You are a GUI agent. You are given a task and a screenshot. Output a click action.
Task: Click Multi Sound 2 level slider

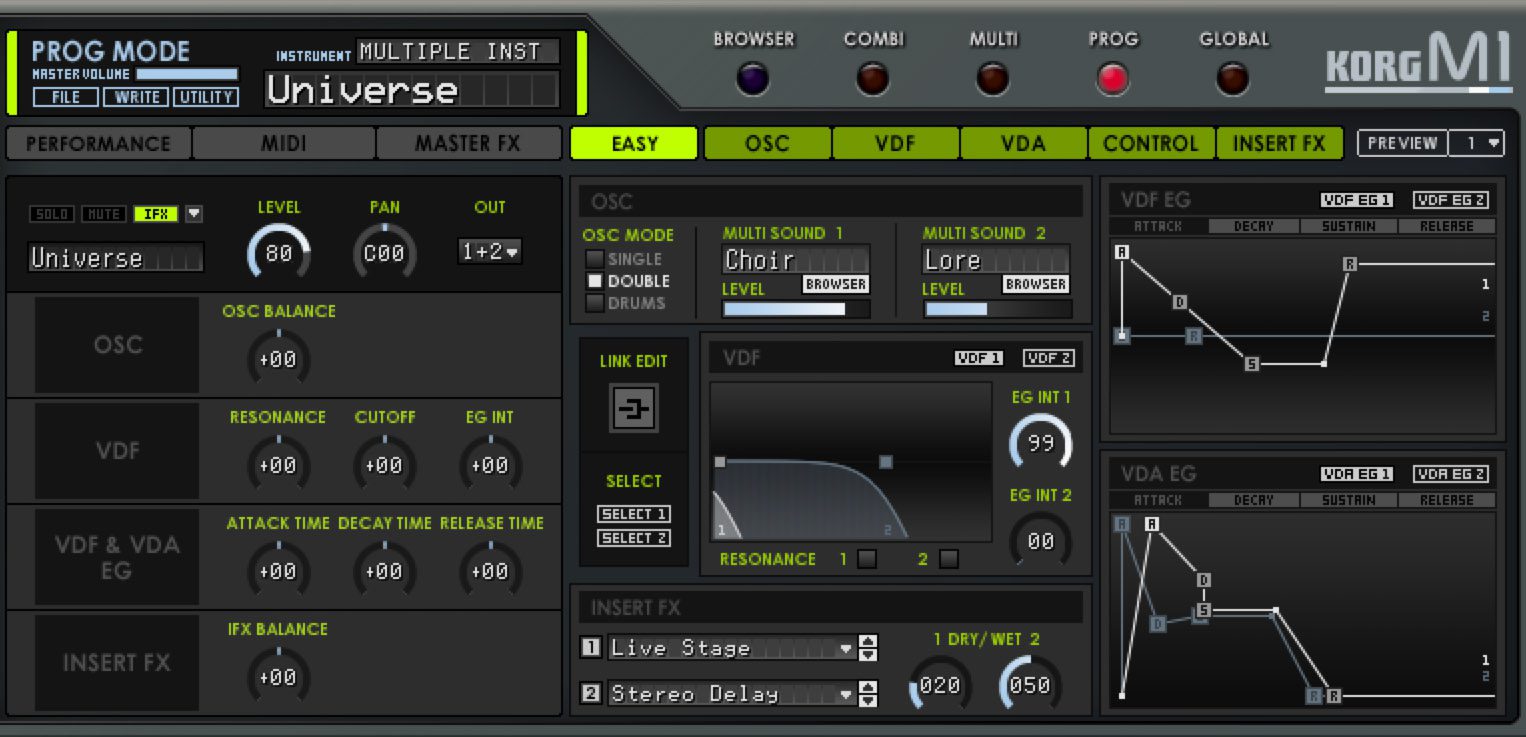point(997,309)
